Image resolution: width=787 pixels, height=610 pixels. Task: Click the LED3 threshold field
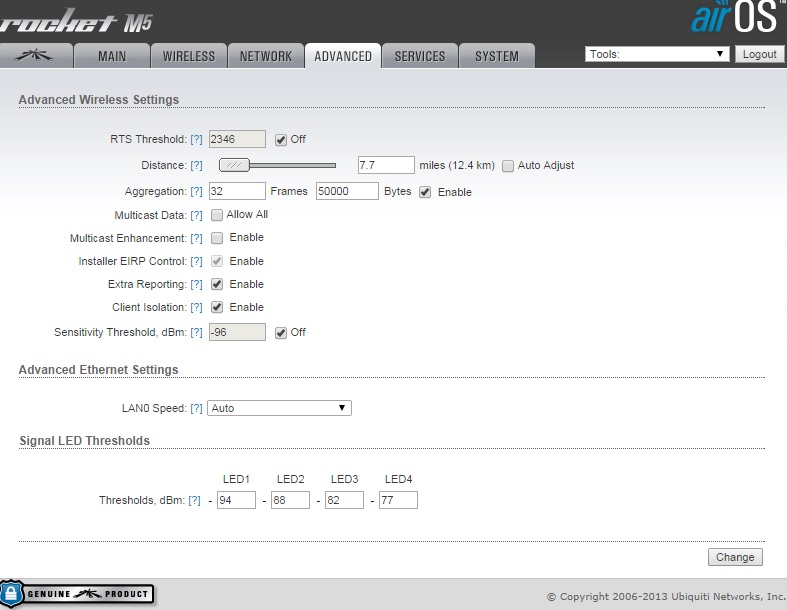coord(344,500)
